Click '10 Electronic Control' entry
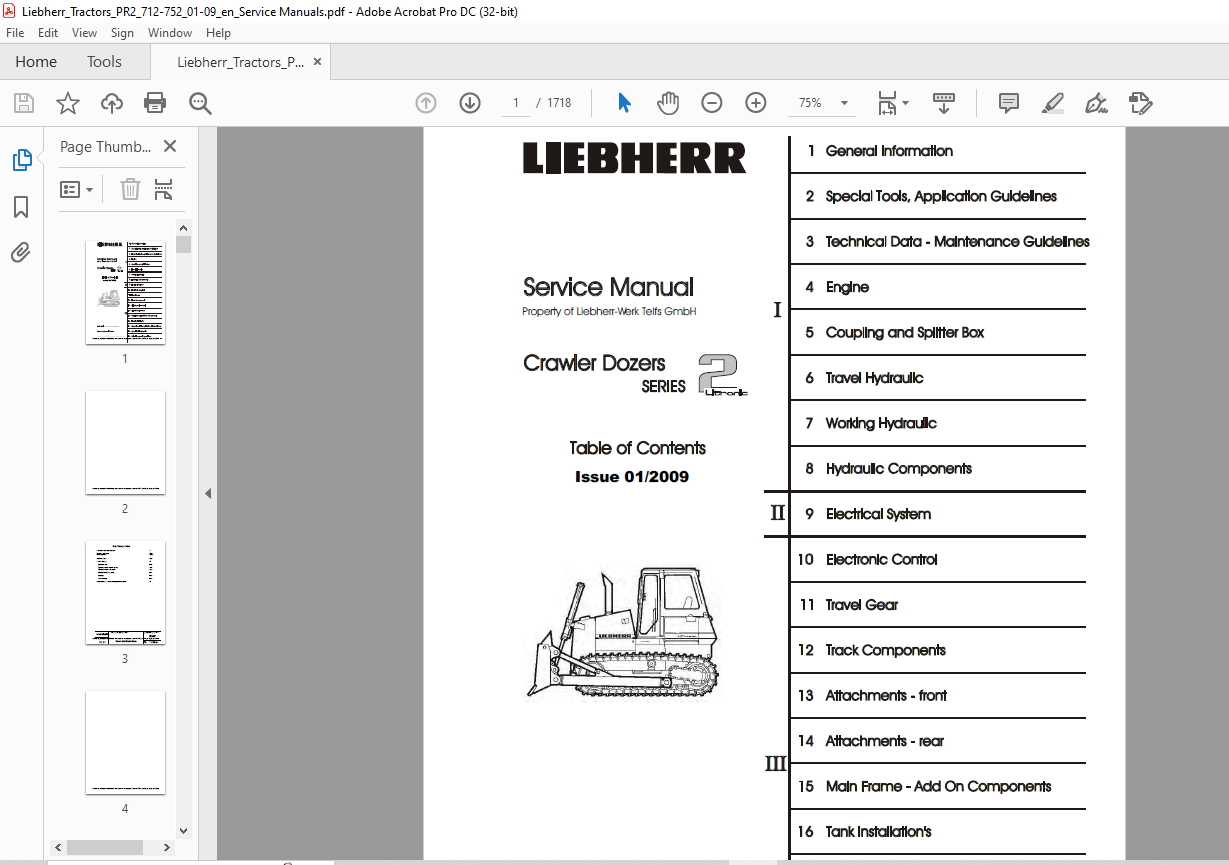This screenshot has height=865, width=1229. 867,560
